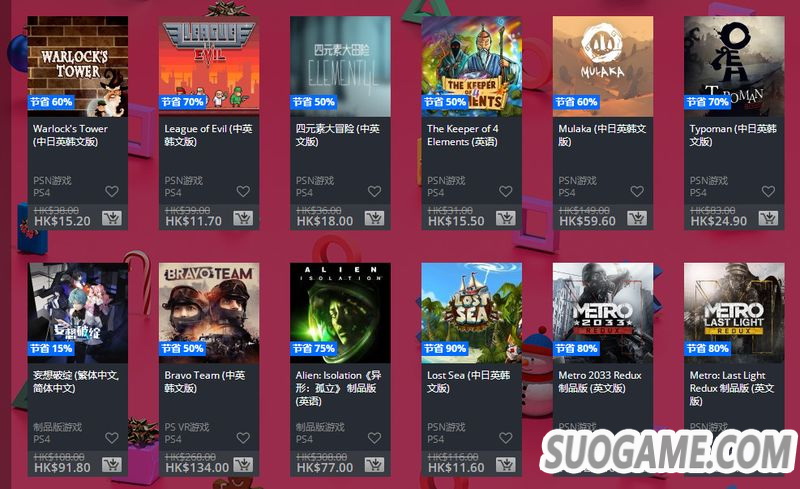Click the cart icon for HK$91.80 game
800x489 pixels.
112,465
